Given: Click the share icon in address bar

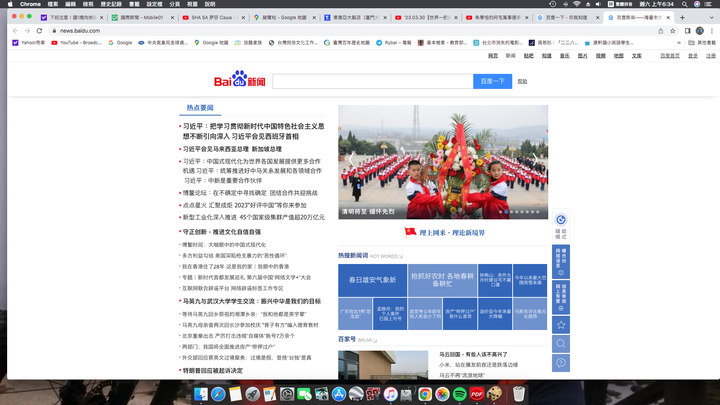Looking at the screenshot, I should pyautogui.click(x=660, y=31).
